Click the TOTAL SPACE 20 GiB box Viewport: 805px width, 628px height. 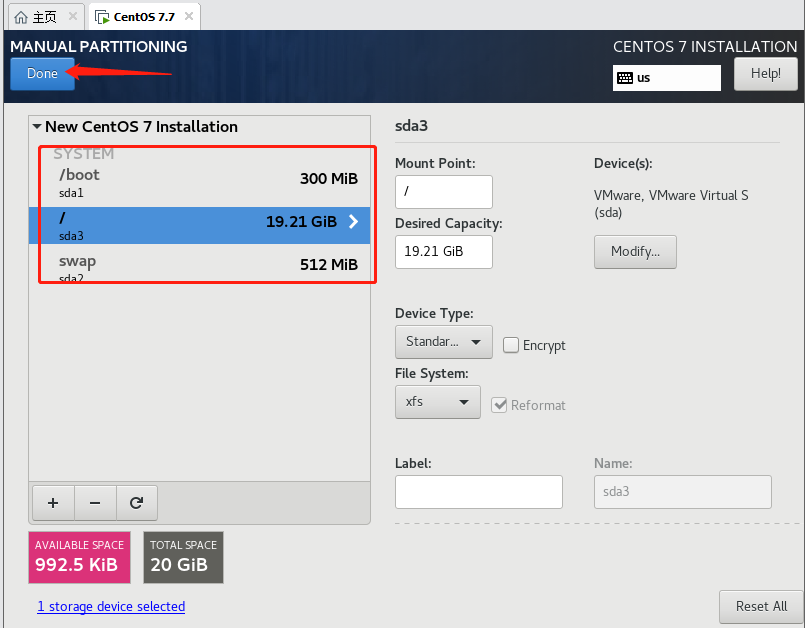tap(183, 557)
